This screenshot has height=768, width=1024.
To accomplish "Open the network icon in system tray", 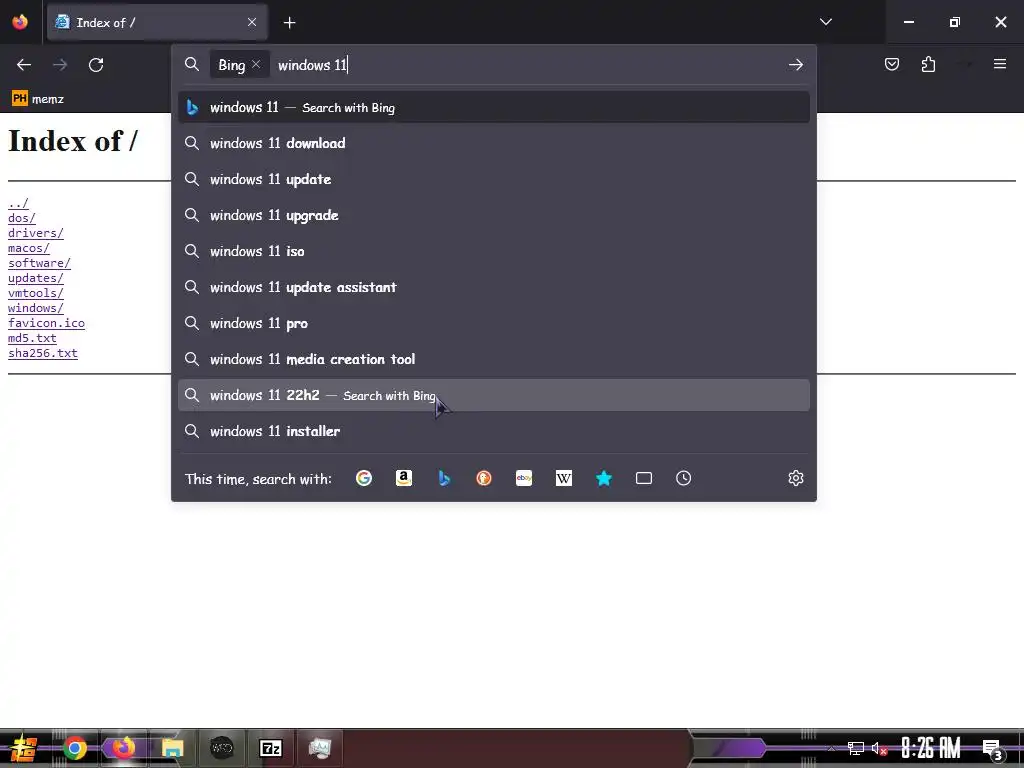I will click(856, 748).
